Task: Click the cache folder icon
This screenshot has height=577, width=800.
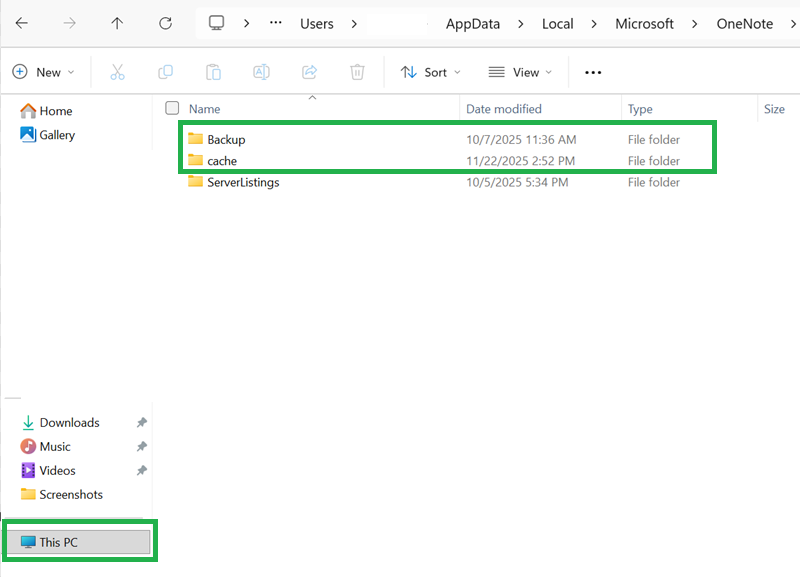Action: pyautogui.click(x=195, y=160)
